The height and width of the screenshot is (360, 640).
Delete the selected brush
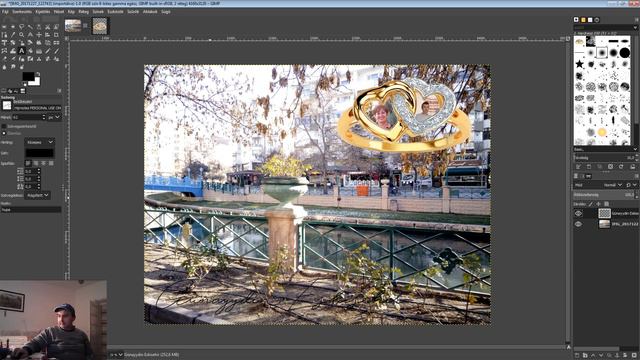610,167
